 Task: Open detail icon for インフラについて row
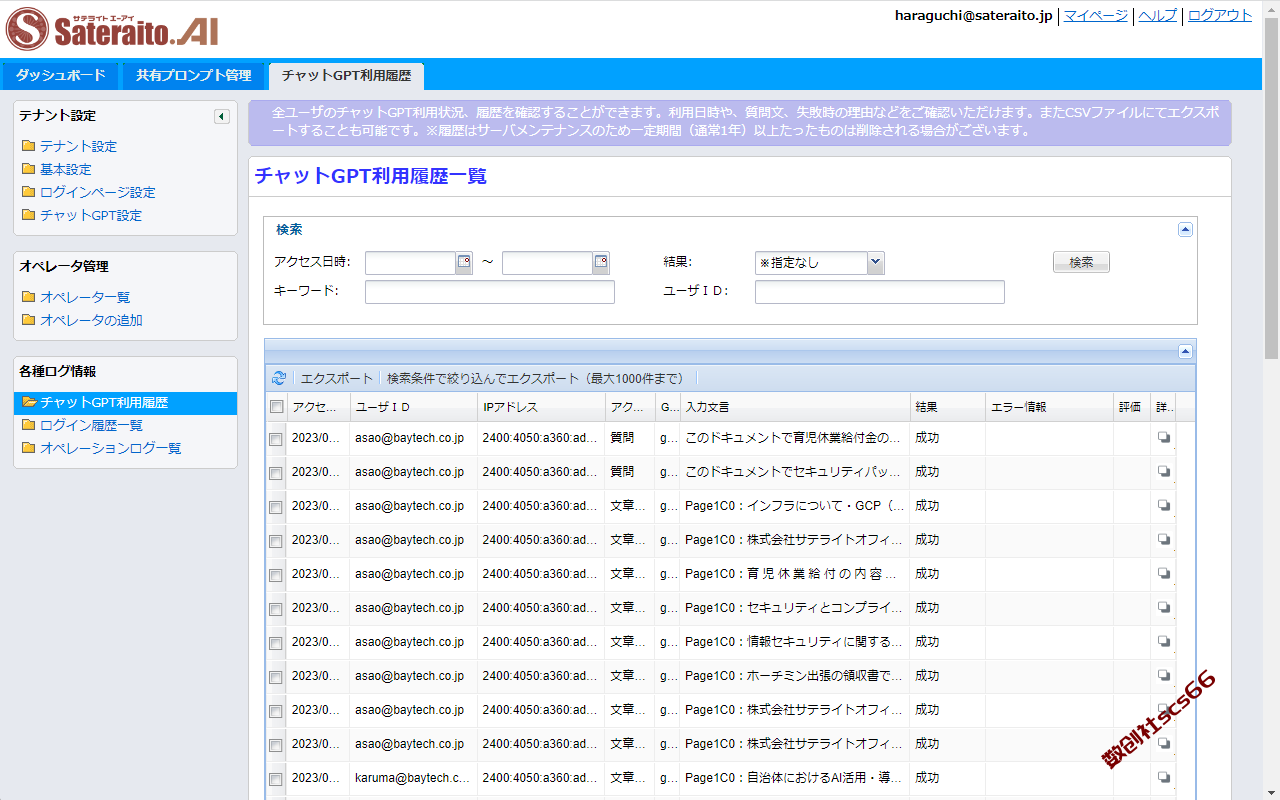[1163, 506]
